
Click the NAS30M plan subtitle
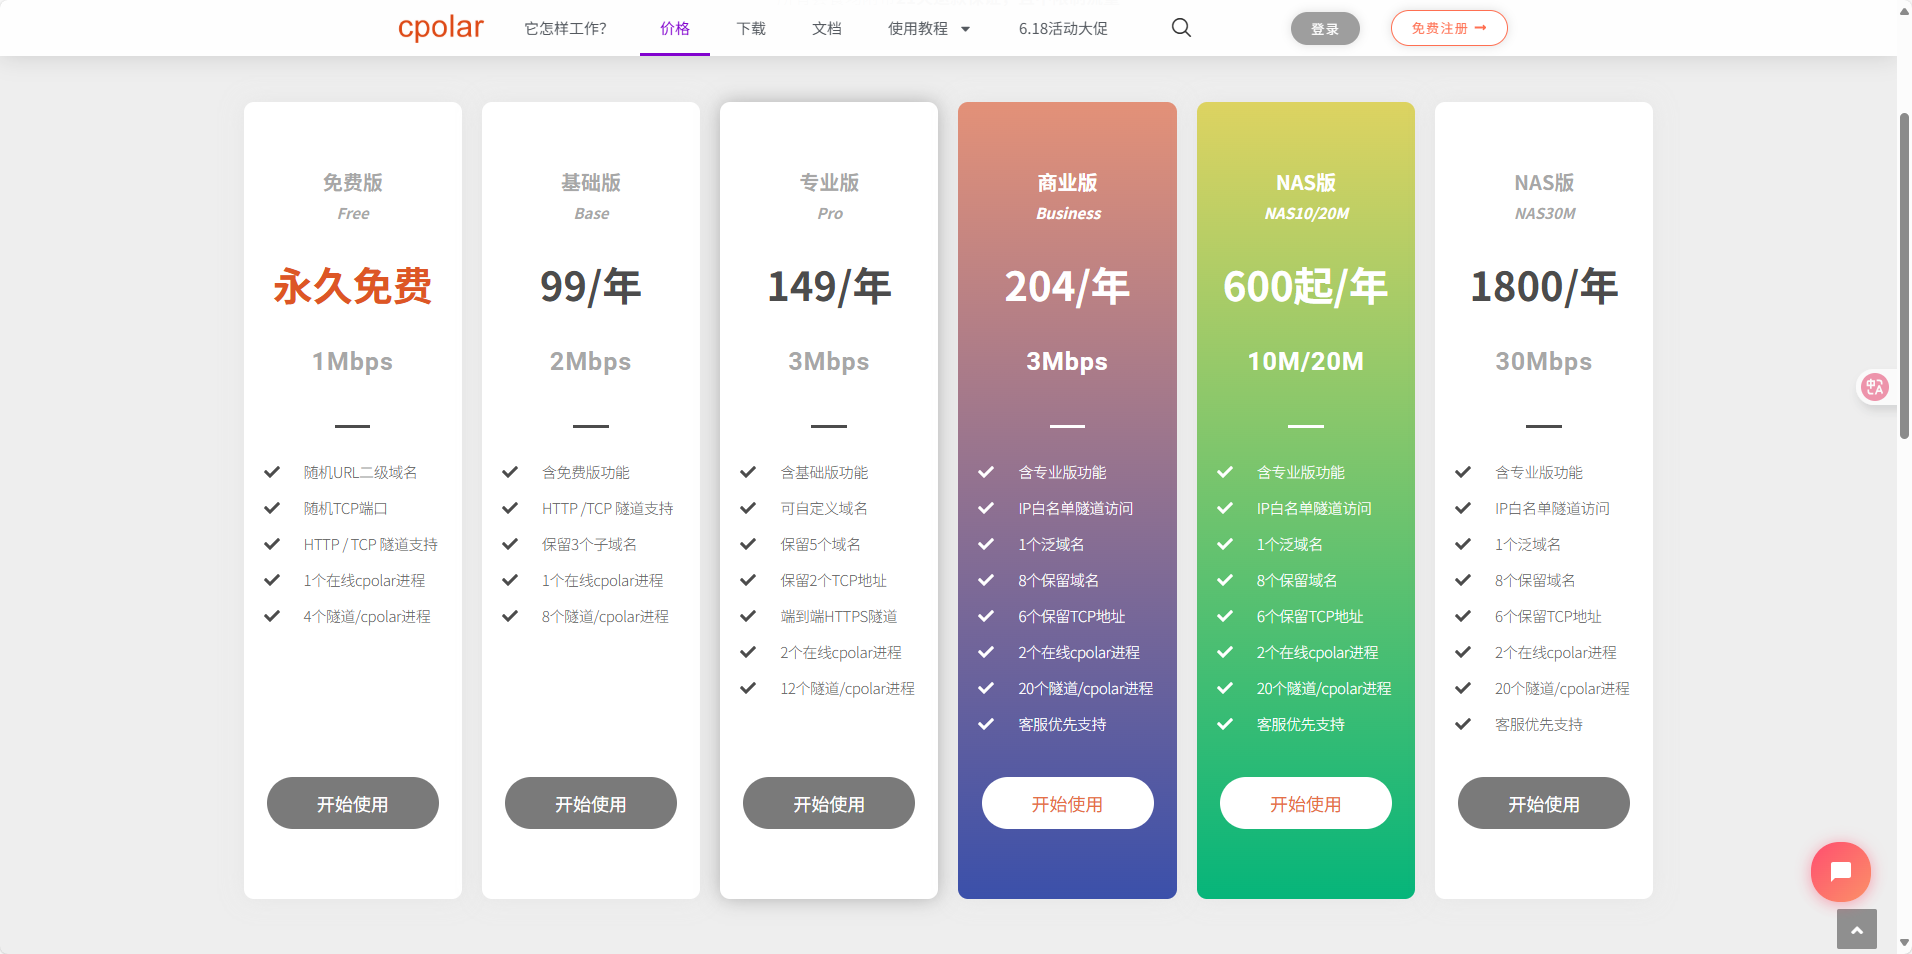tap(1544, 213)
